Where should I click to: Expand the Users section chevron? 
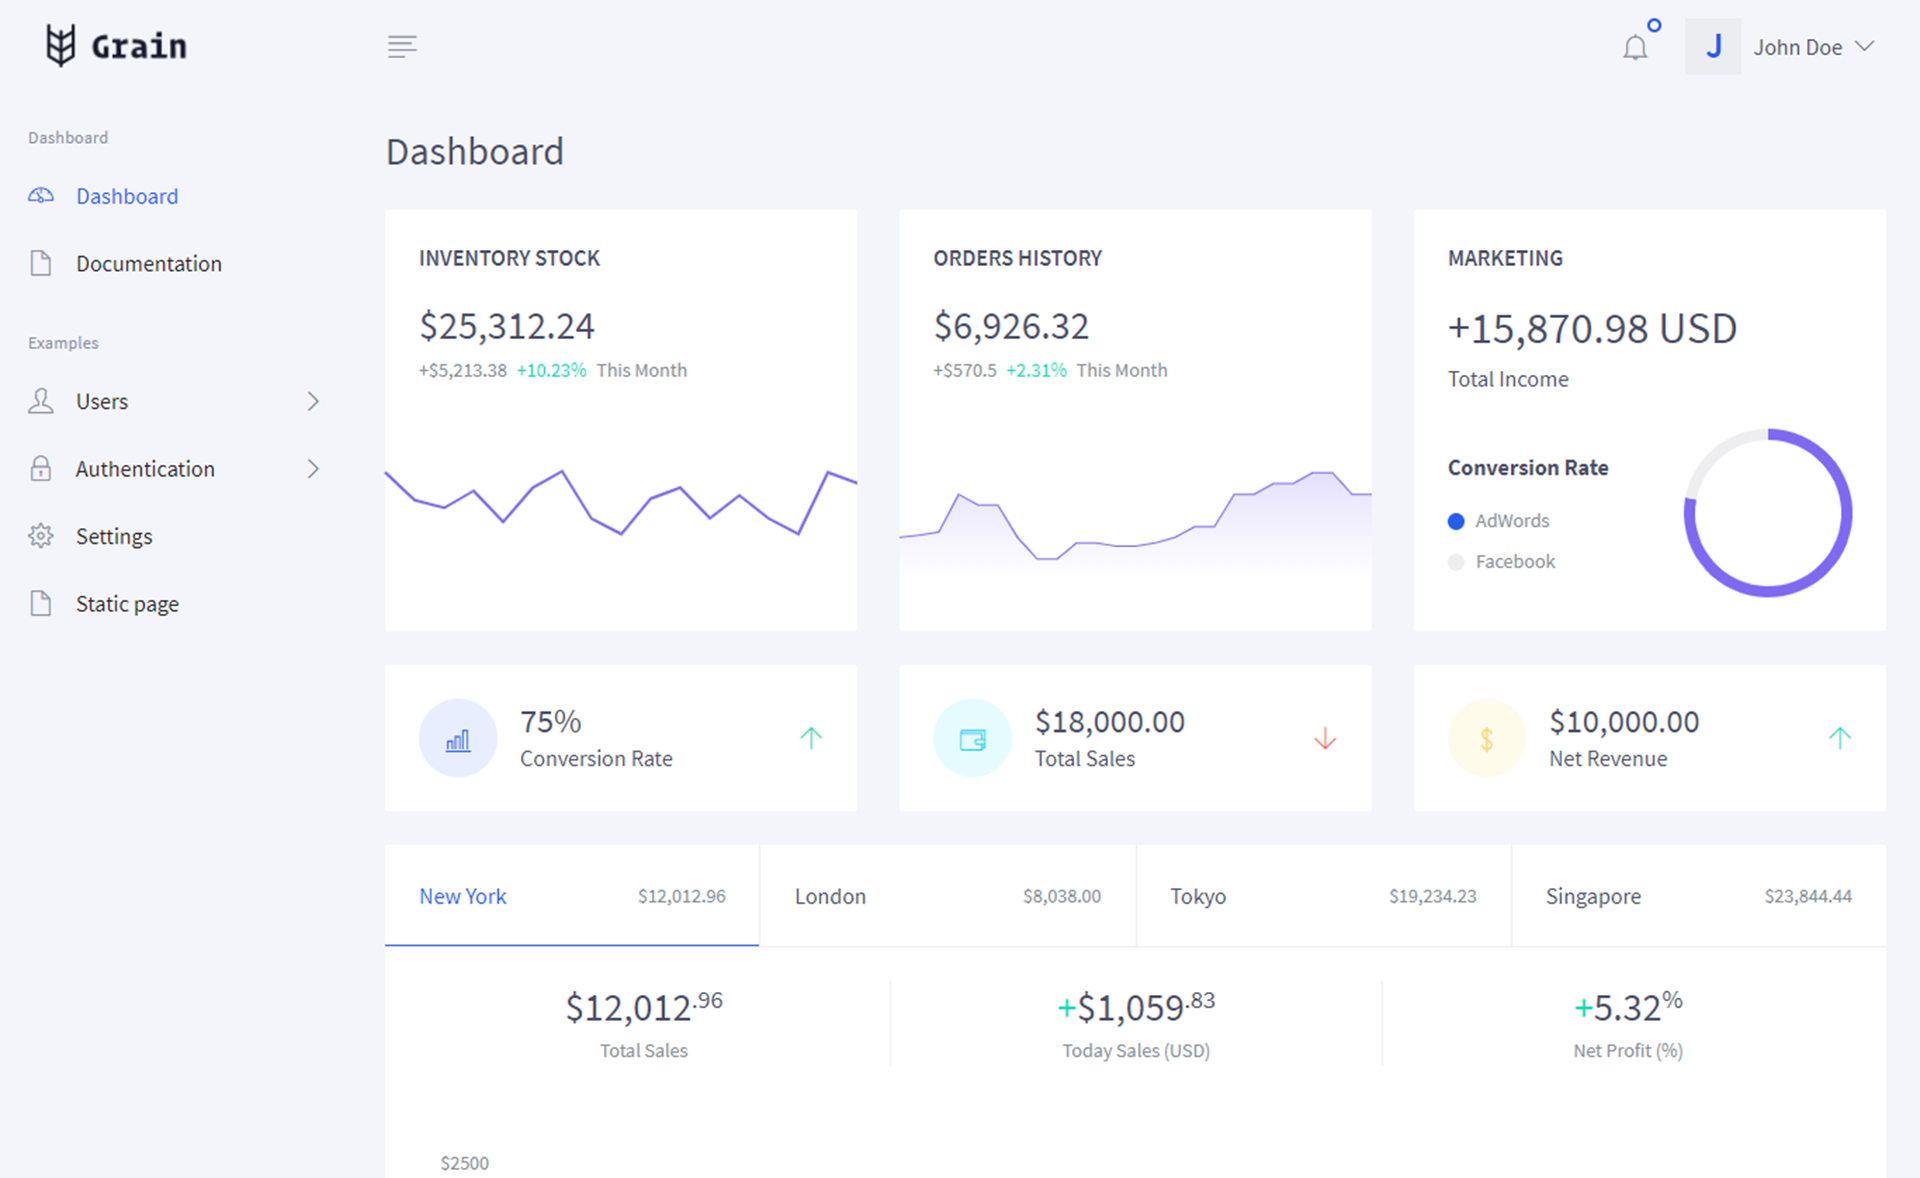point(311,402)
